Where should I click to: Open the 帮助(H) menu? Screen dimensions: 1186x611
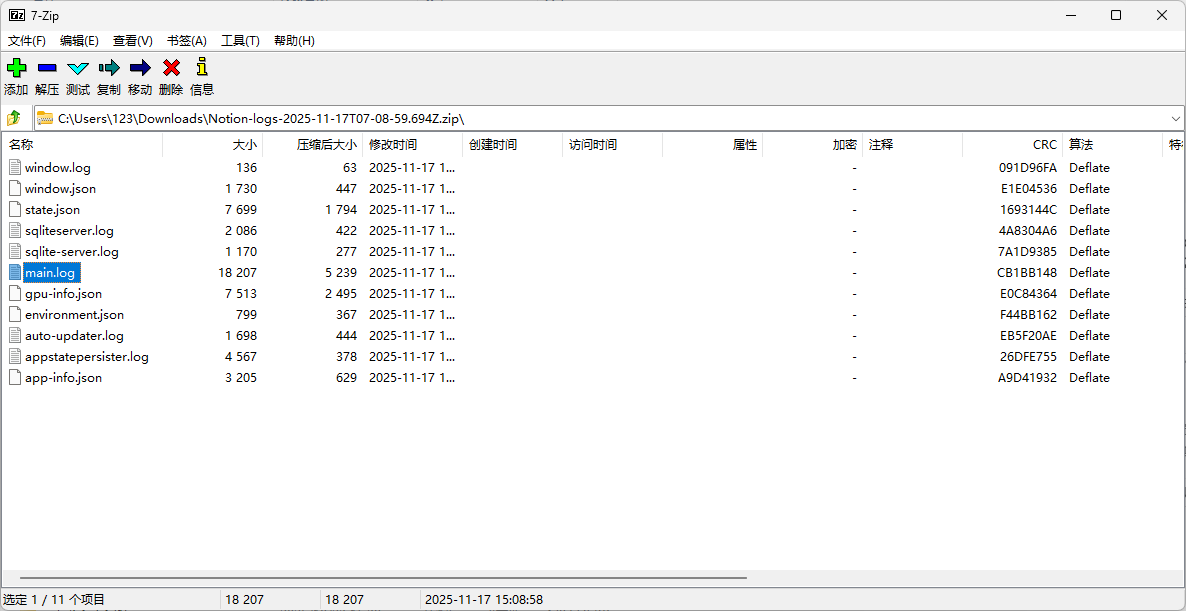294,41
